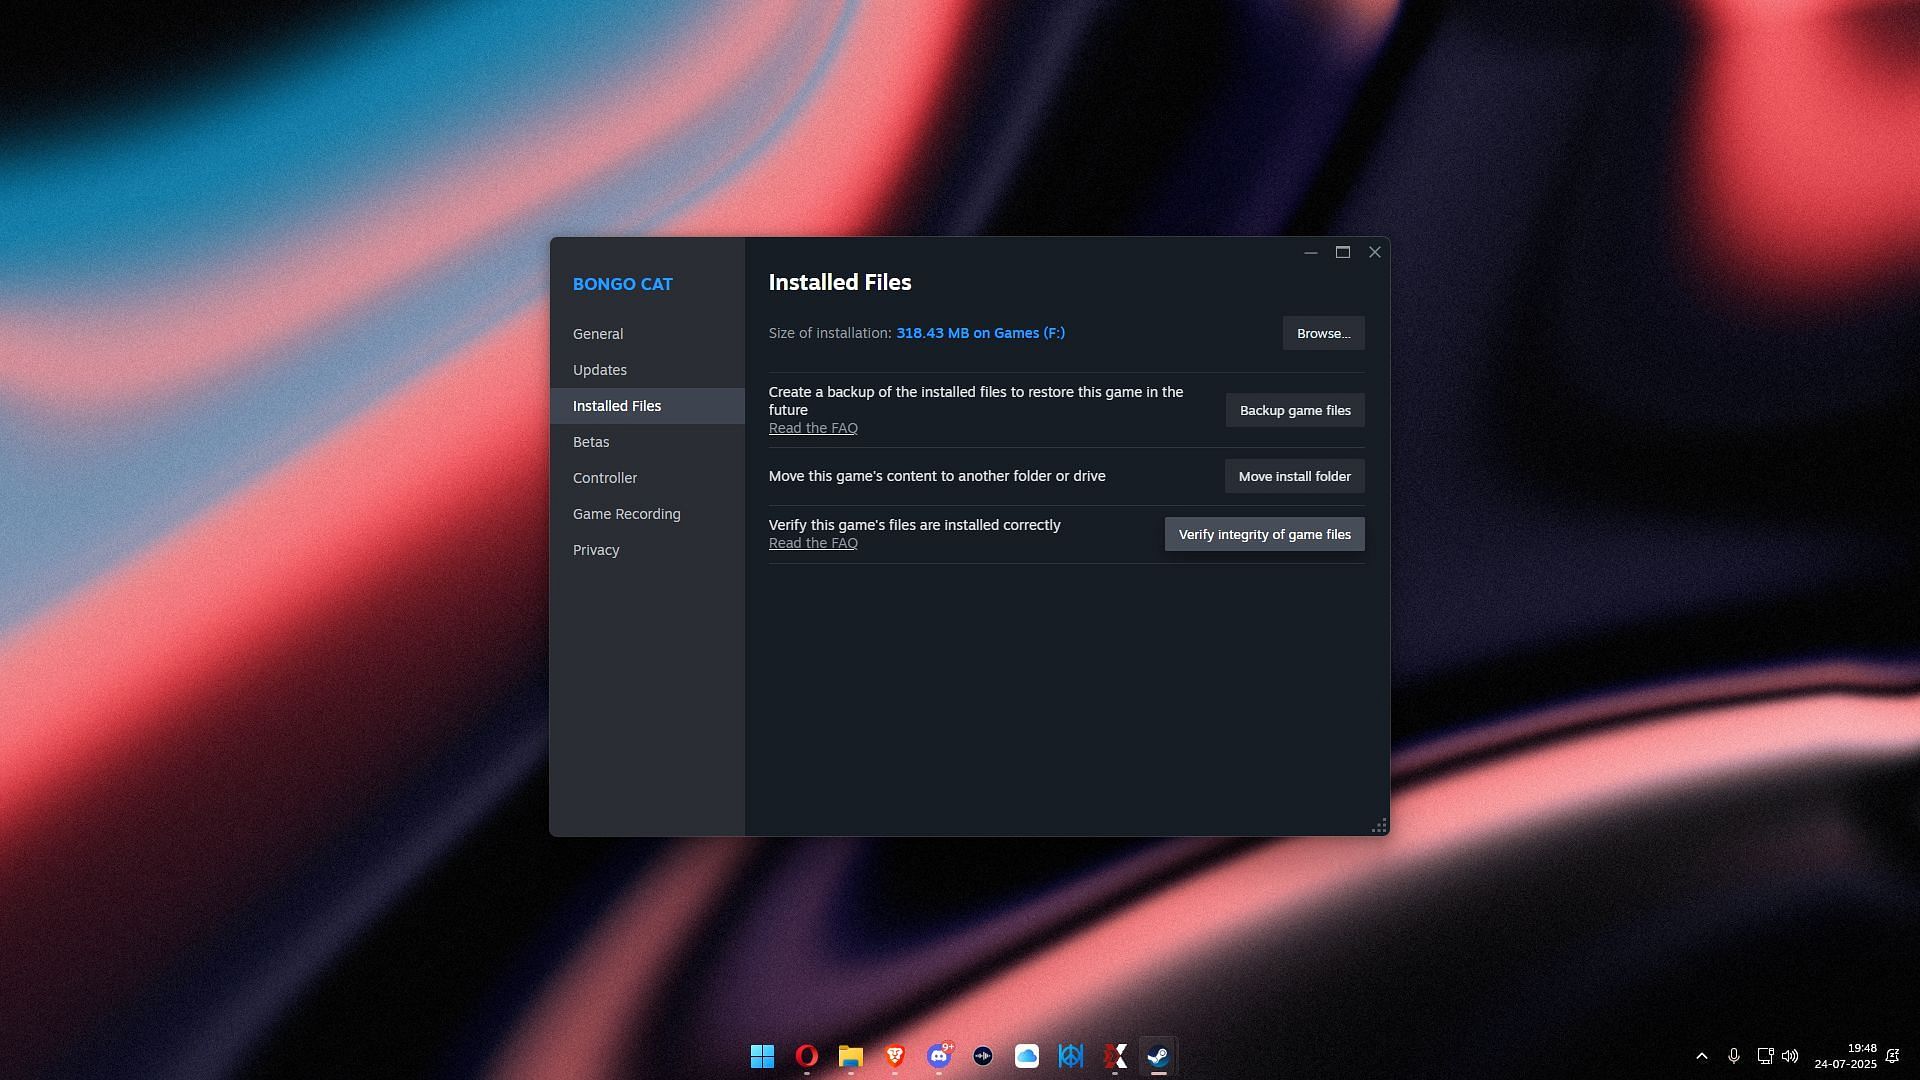Go to the Game Recording section
Viewport: 1920px width, 1080px height.
click(x=626, y=514)
